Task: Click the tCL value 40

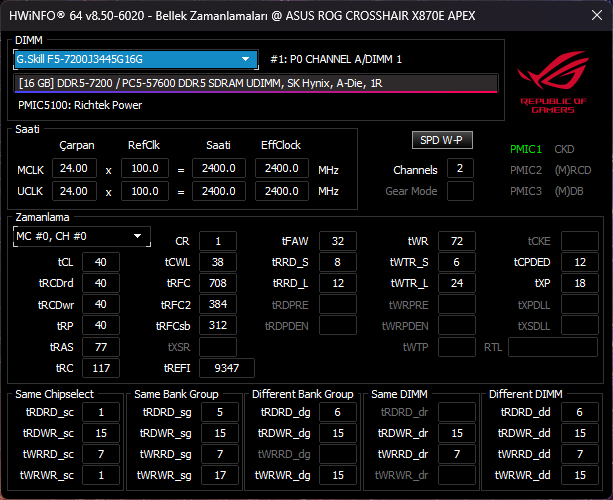Action: tap(100, 262)
